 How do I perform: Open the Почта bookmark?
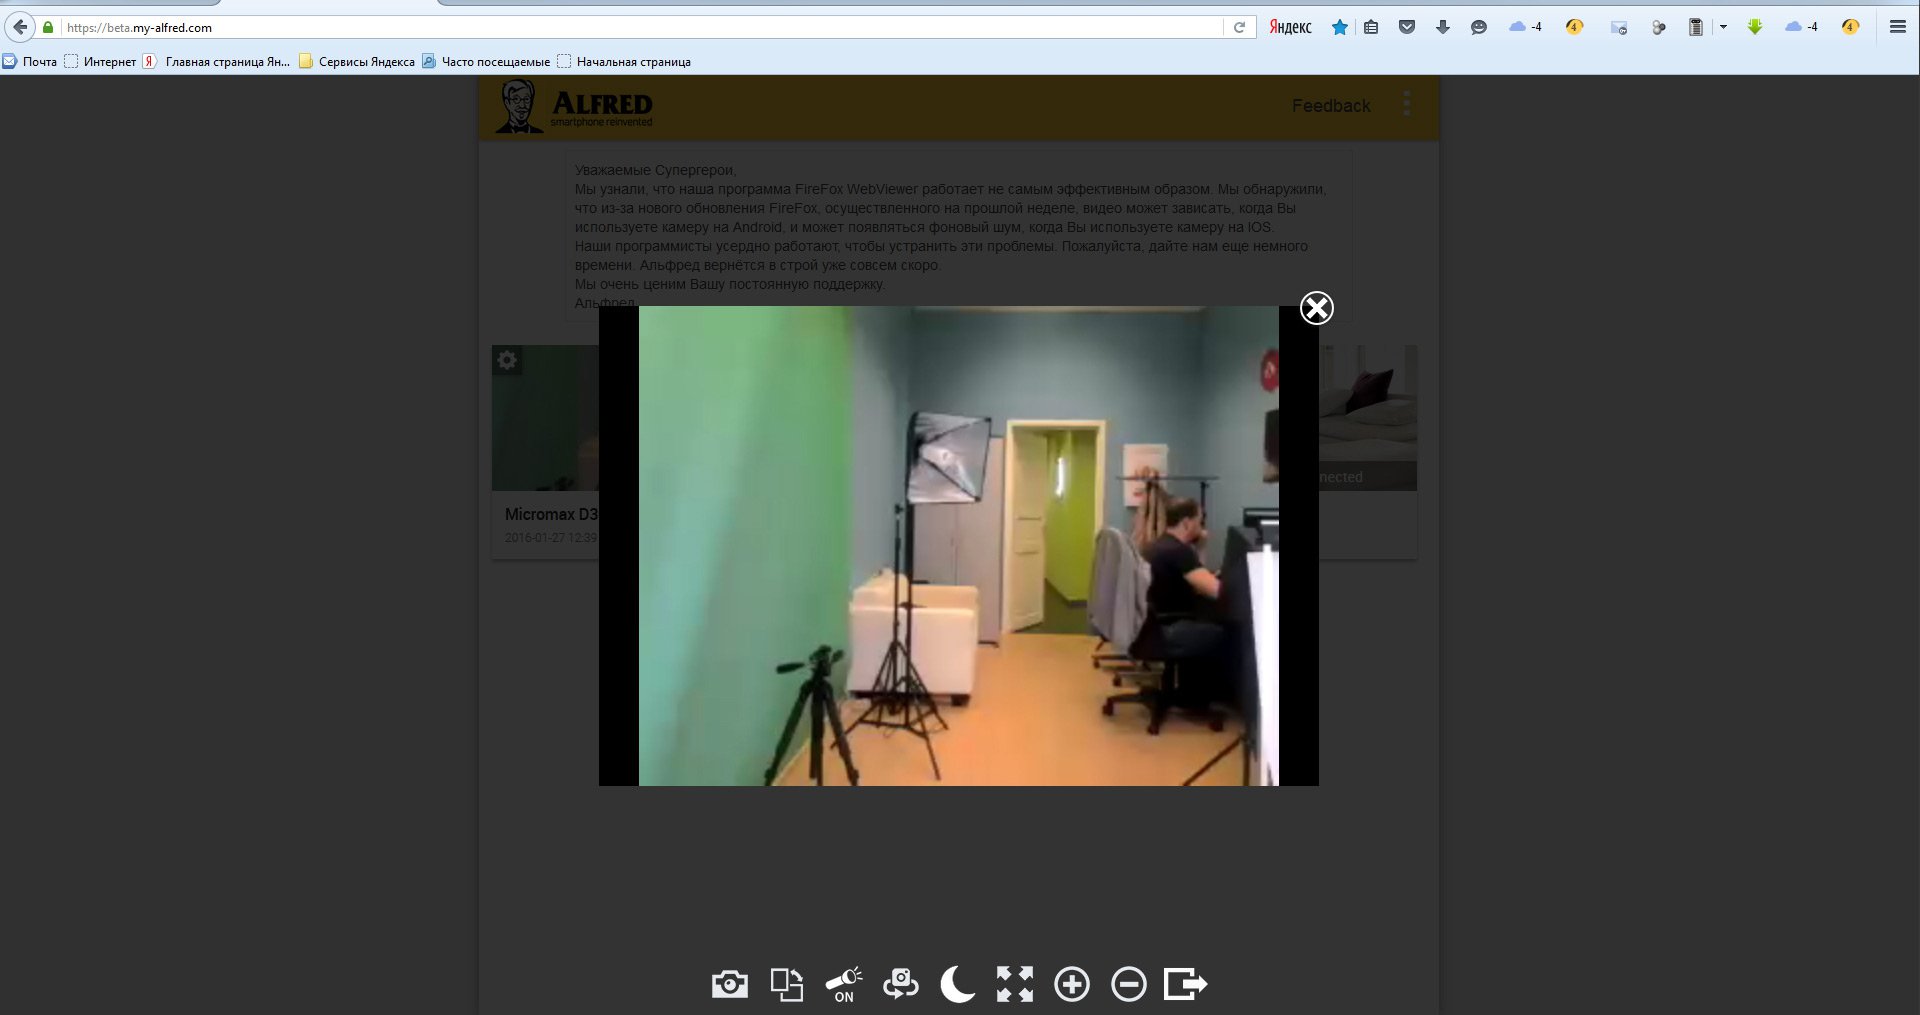click(31, 62)
